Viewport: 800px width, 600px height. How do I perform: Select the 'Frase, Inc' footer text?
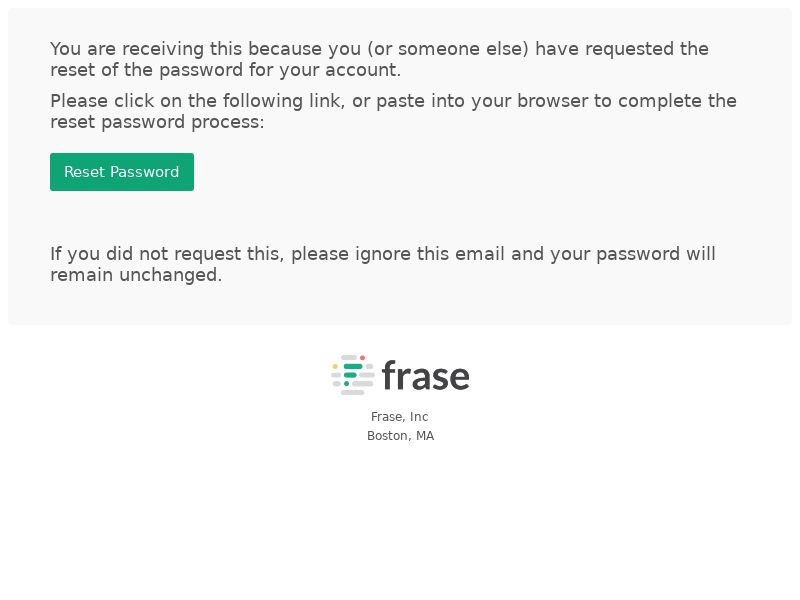point(399,417)
